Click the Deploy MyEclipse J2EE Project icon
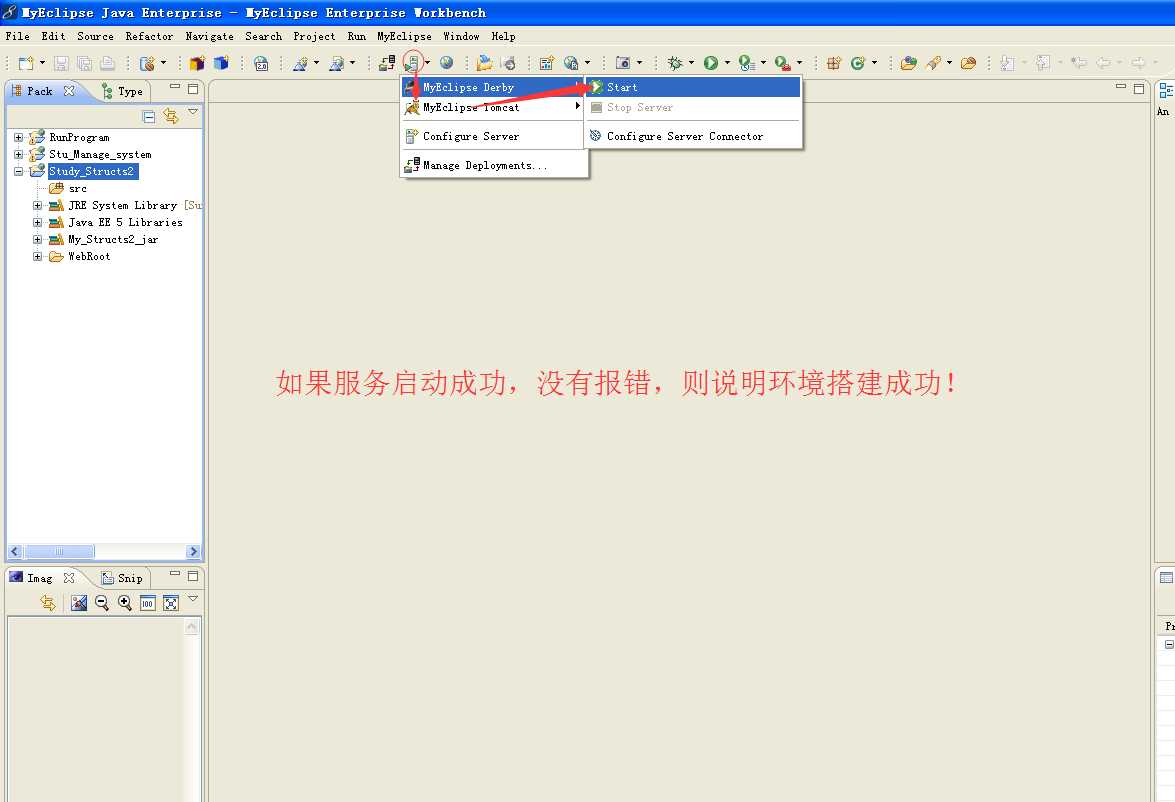1175x802 pixels. 387,64
